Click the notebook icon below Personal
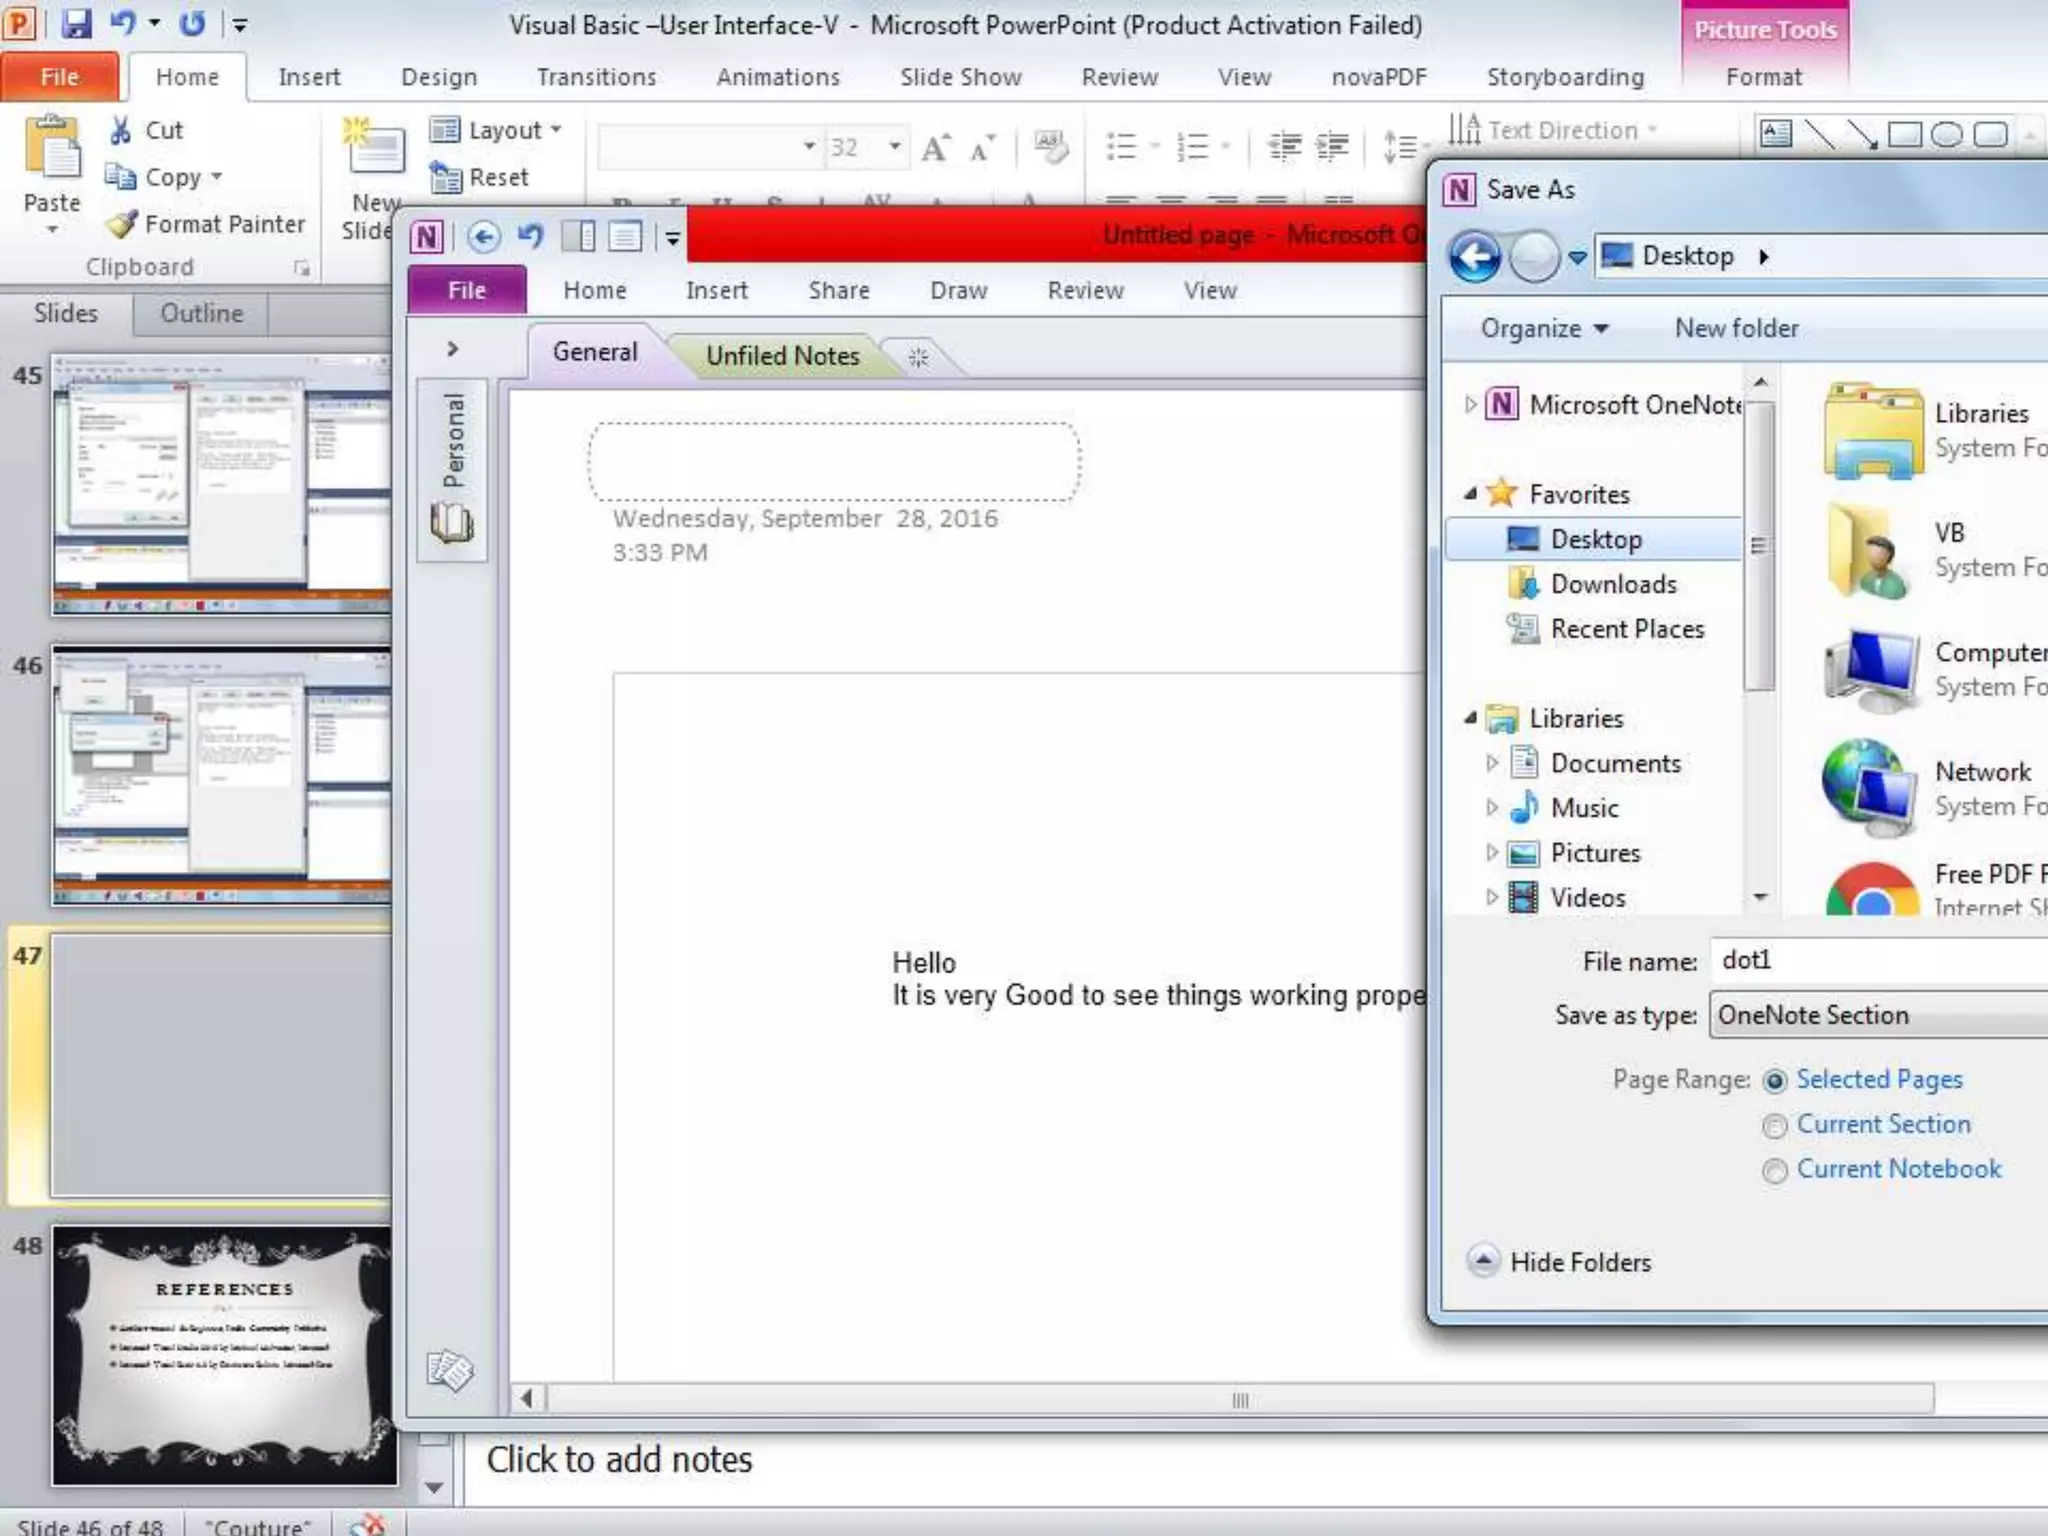The image size is (2048, 1536). 451,523
